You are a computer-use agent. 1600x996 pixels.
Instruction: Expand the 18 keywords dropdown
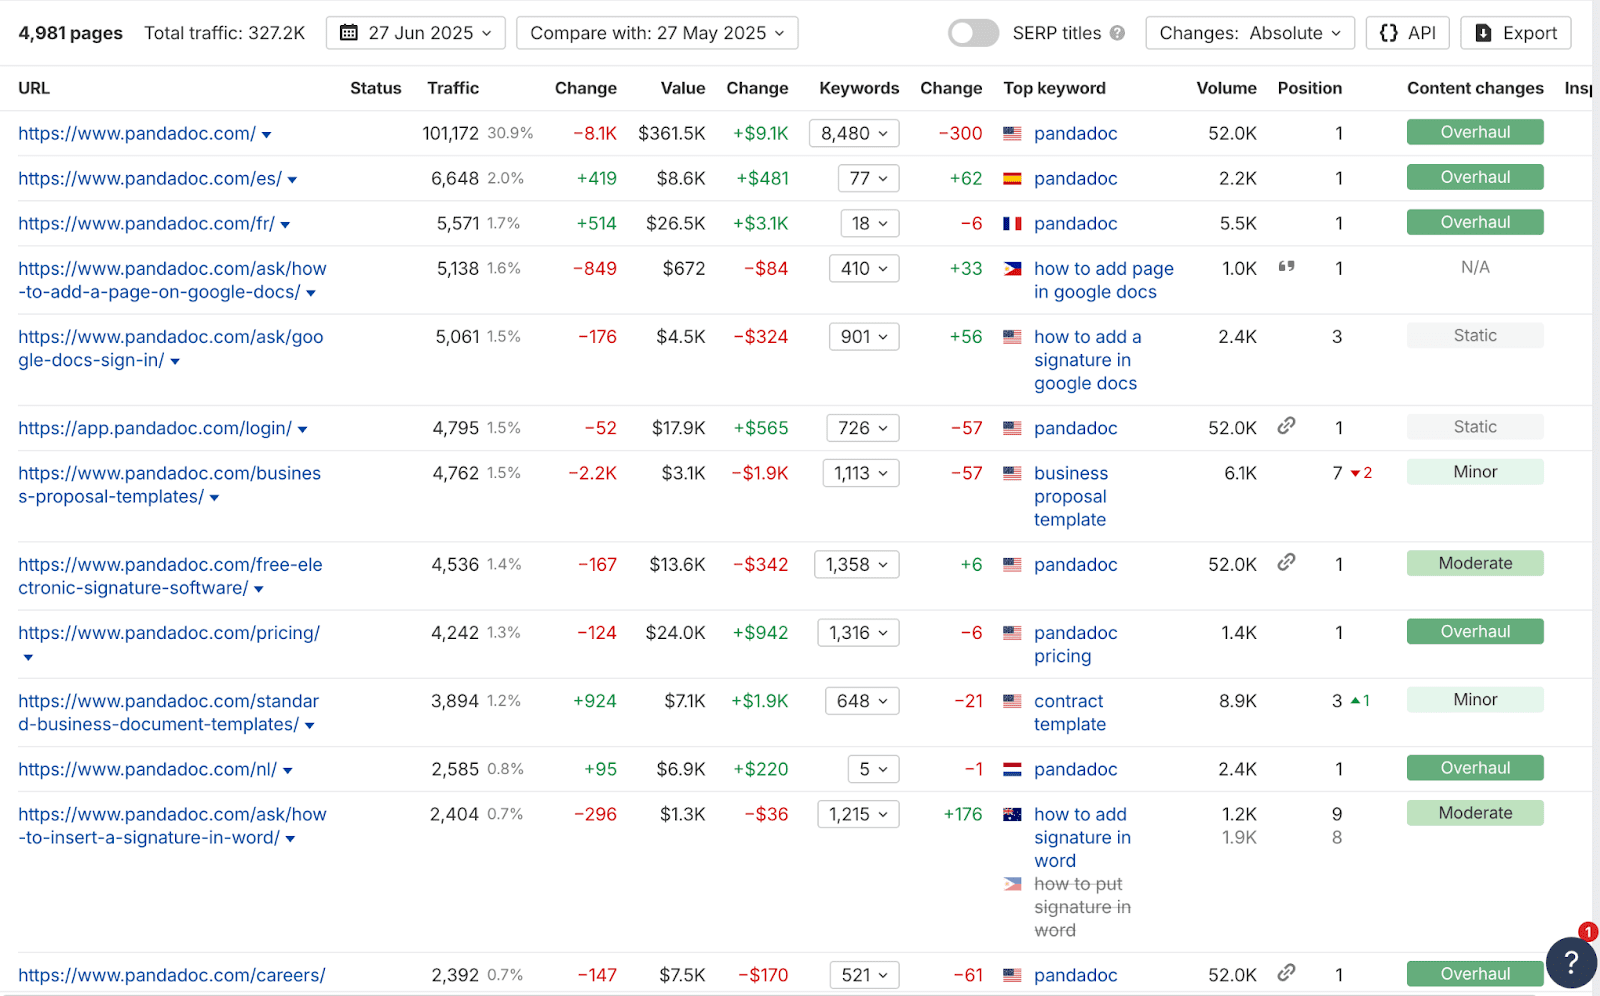(x=870, y=223)
